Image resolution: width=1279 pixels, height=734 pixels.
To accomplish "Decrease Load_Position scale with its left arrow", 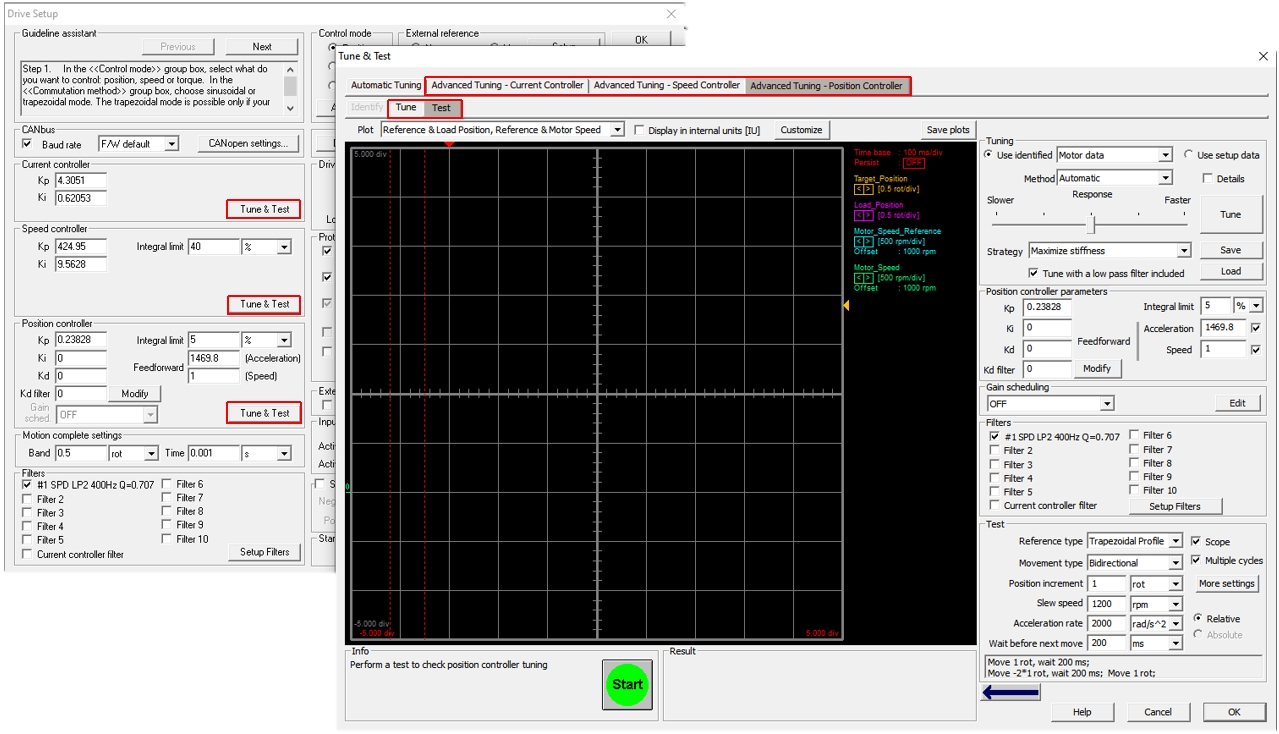I will point(857,213).
